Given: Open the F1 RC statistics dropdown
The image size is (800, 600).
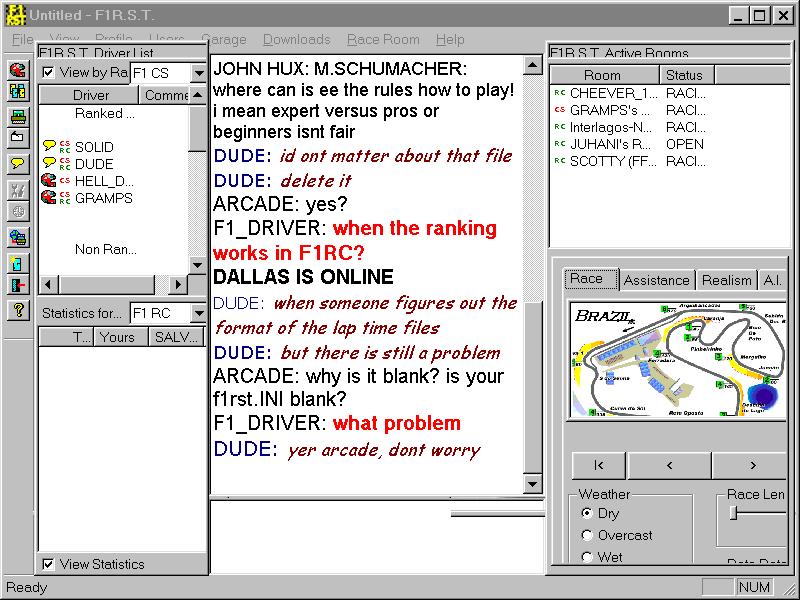Looking at the screenshot, I should point(199,313).
